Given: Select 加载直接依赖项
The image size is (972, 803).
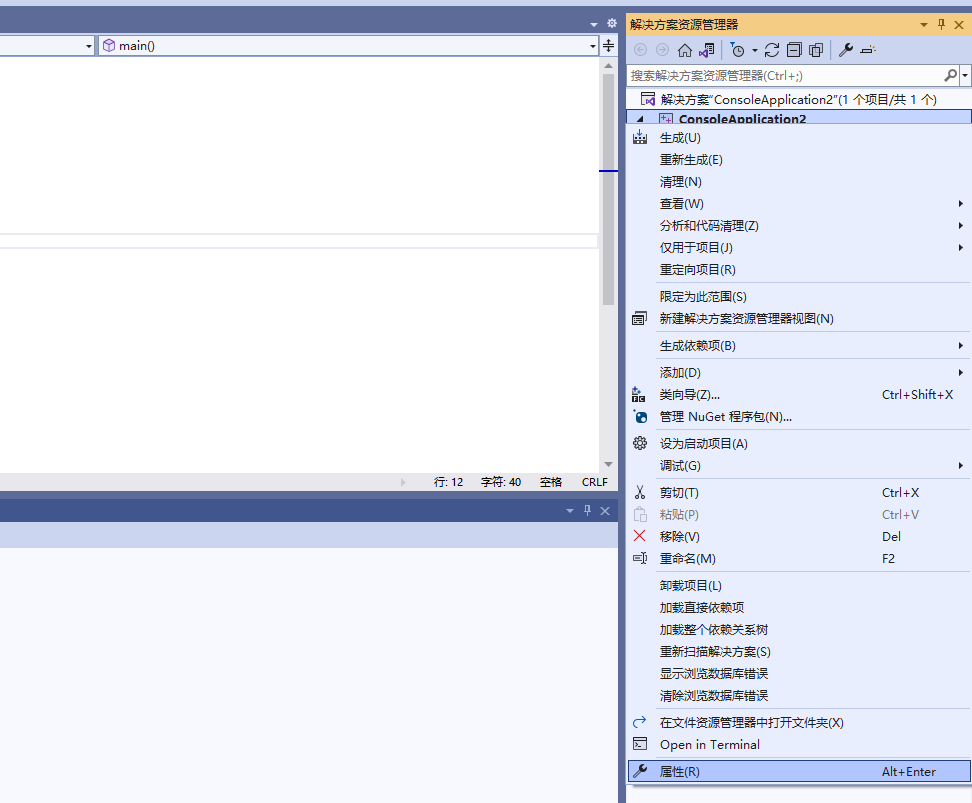Looking at the screenshot, I should [799, 608].
